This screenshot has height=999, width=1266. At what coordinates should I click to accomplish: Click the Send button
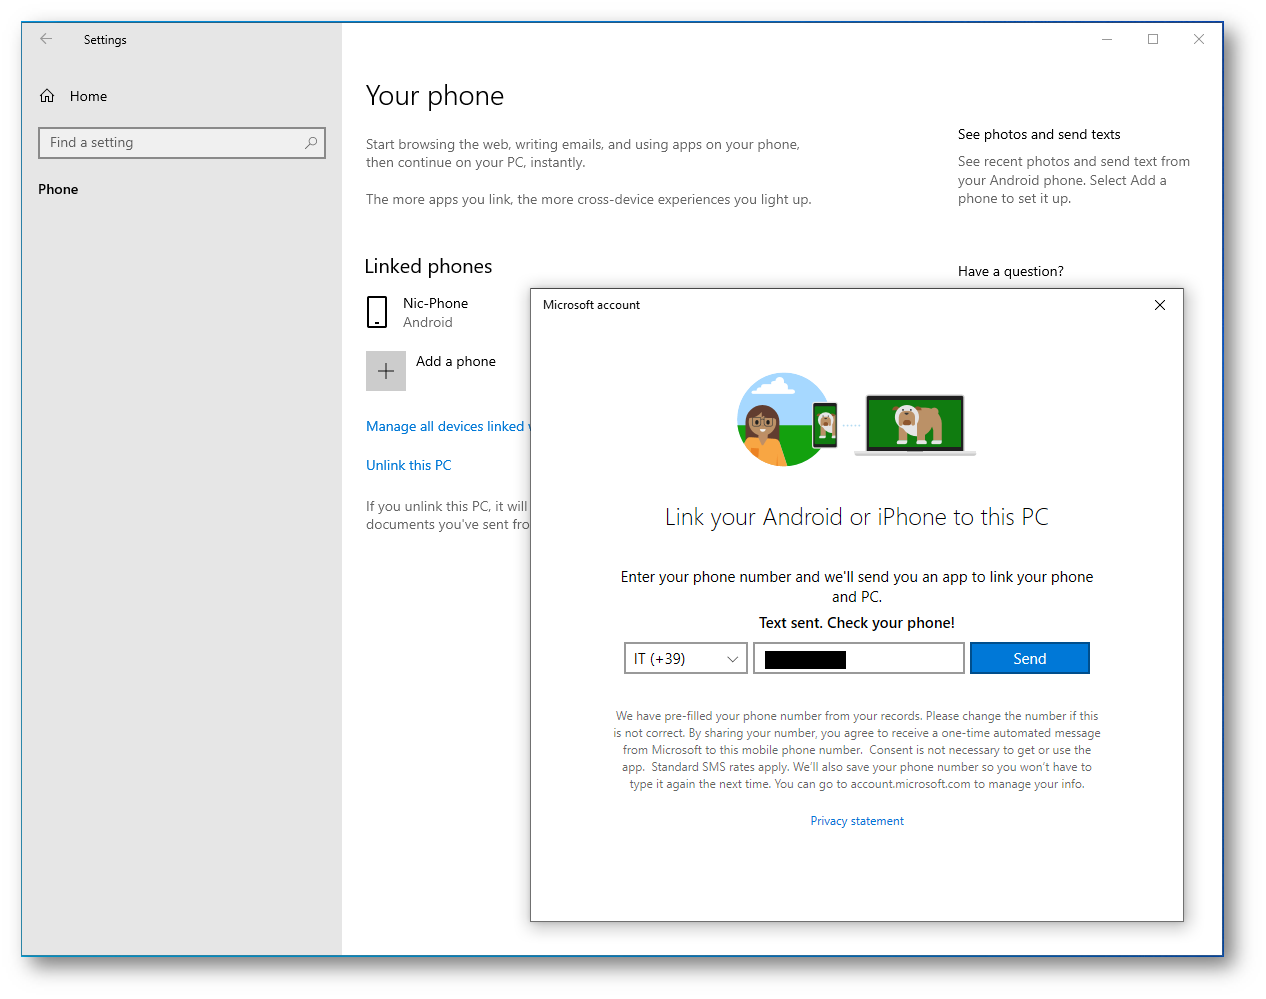[x=1030, y=658]
